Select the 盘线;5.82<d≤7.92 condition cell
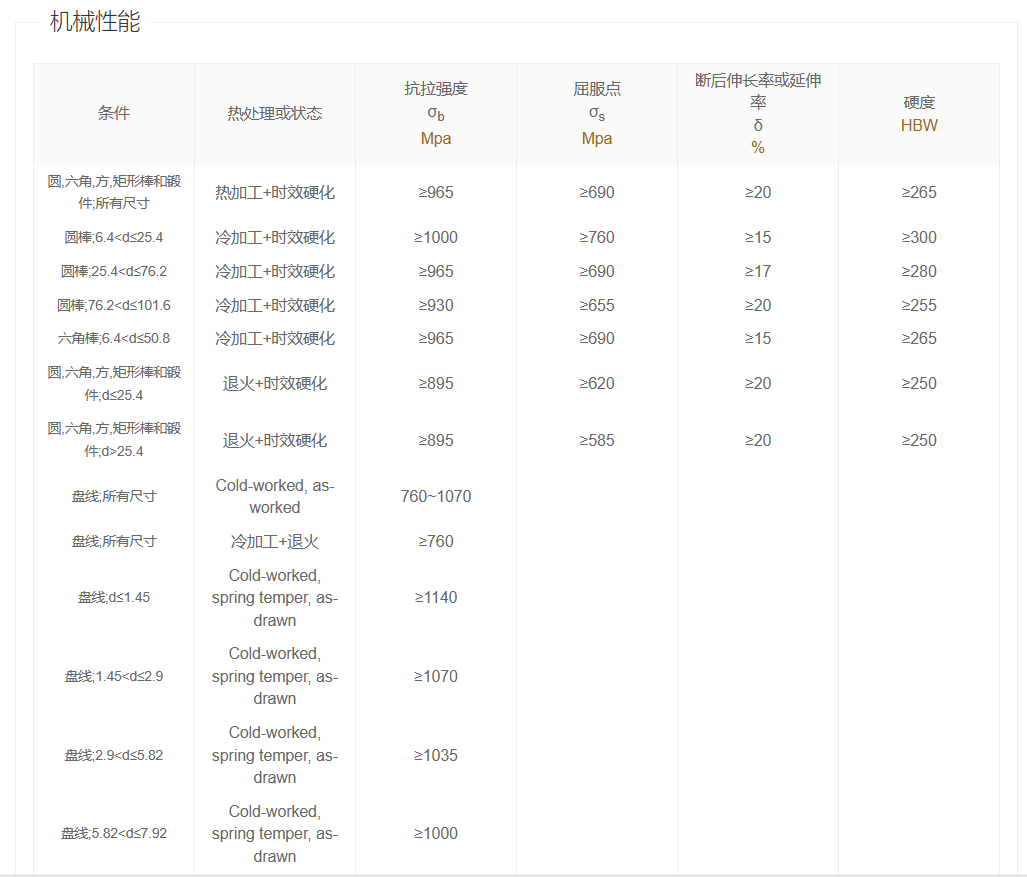 (x=114, y=834)
